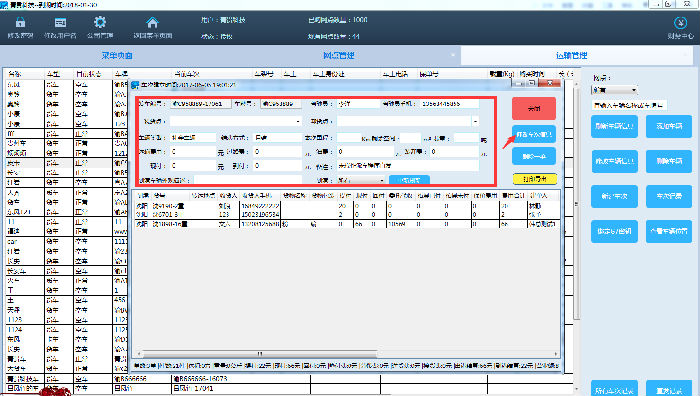Viewport: 700px width, 396px height.
Task: Expand the loading-point dropdown in the dialog
Action: [298, 121]
